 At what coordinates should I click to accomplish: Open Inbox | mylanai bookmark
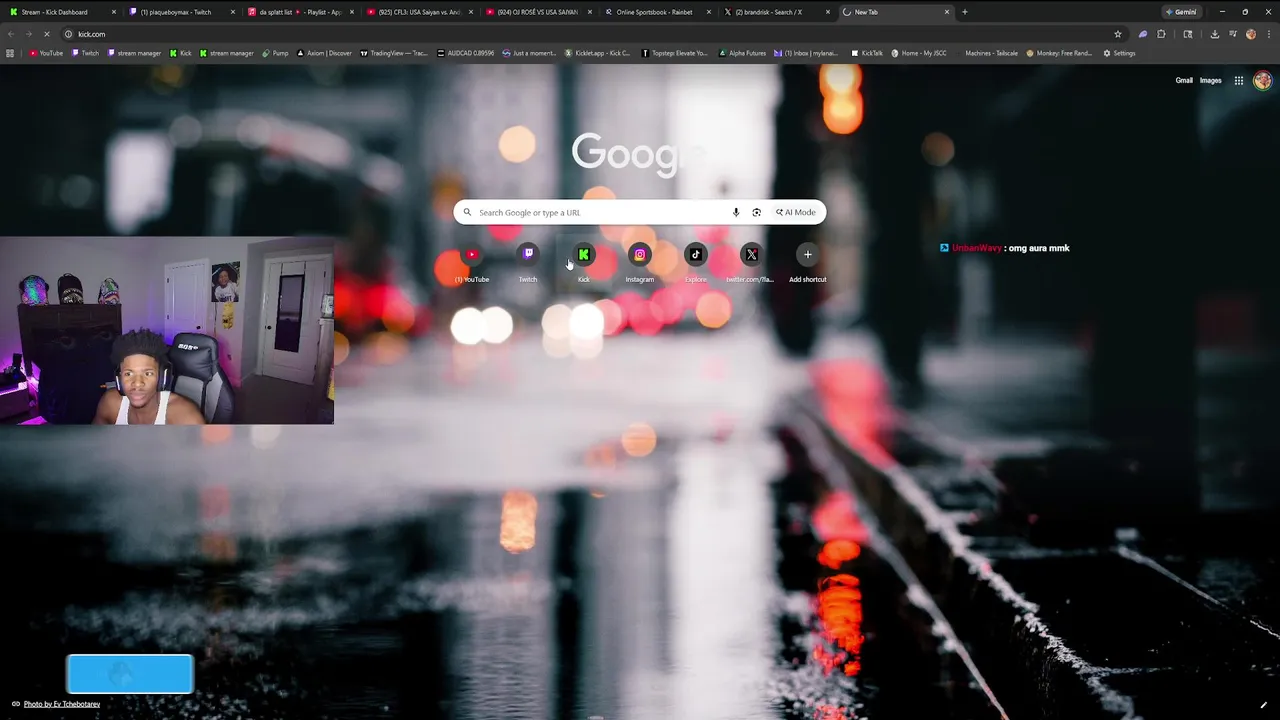[807, 53]
